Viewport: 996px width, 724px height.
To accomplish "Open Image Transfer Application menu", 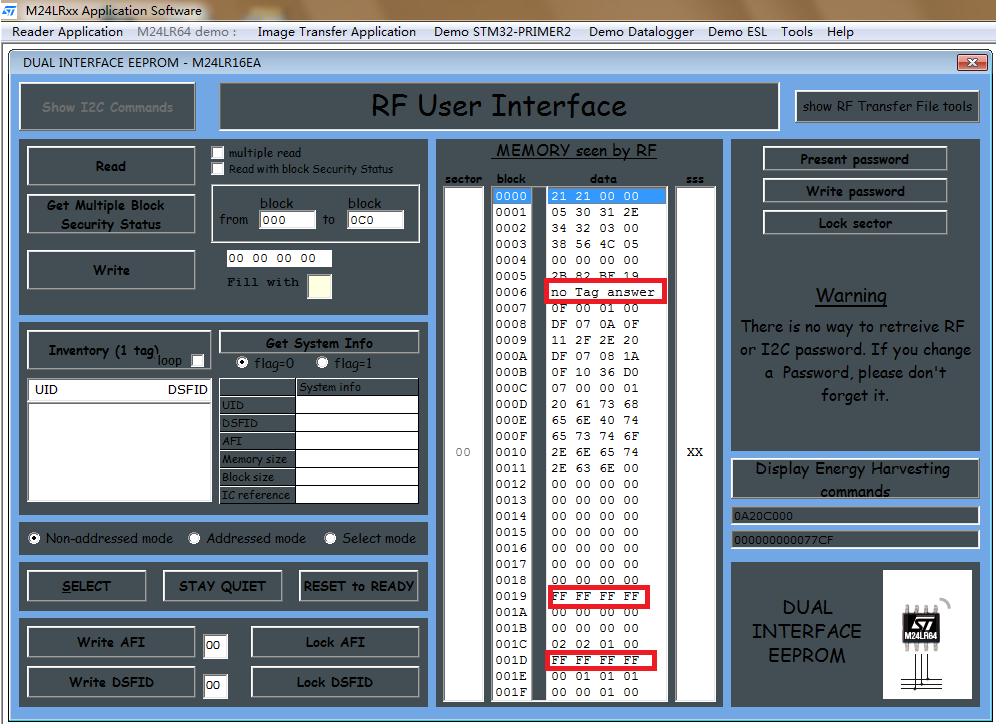I will coord(337,32).
